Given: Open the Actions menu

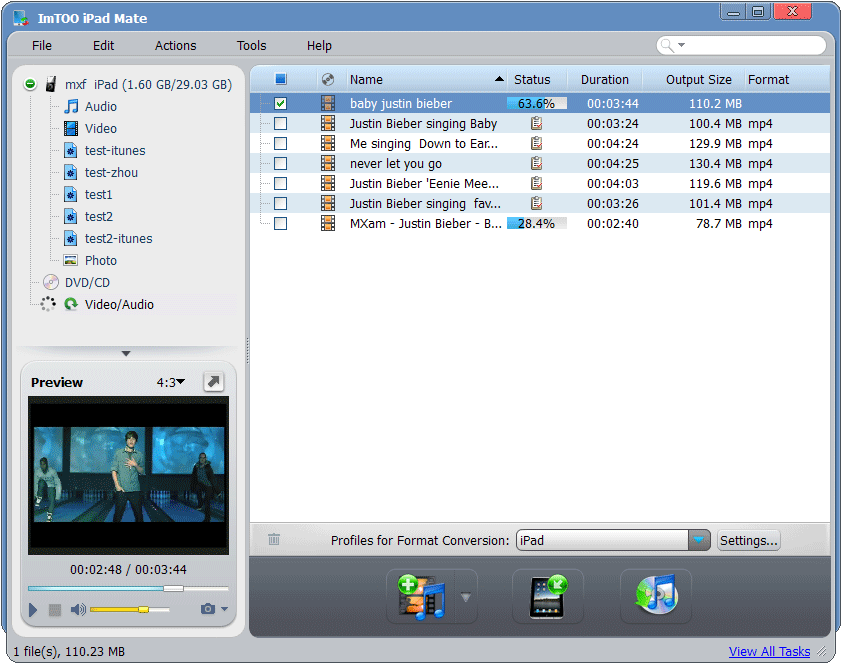Looking at the screenshot, I should coord(175,46).
